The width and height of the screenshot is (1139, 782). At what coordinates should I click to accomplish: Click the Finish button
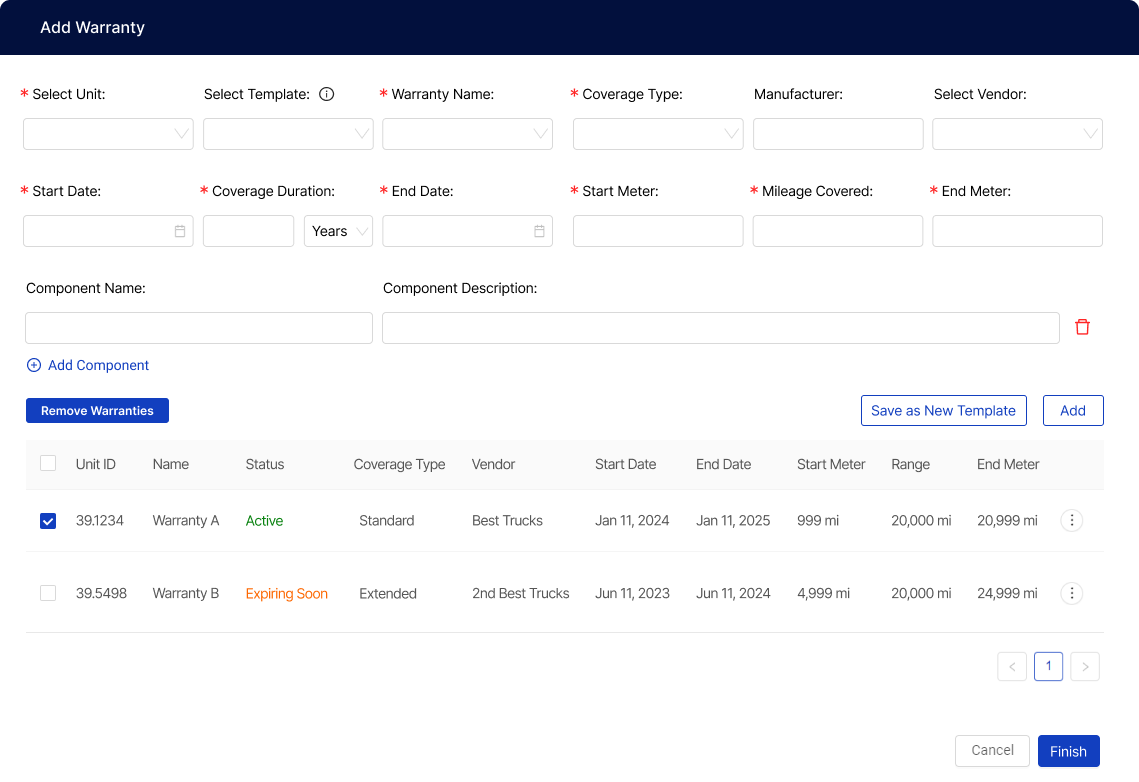1068,751
